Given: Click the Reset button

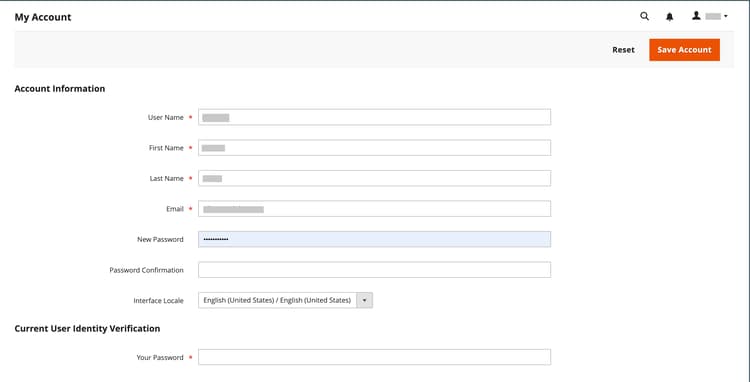Looking at the screenshot, I should coord(623,50).
